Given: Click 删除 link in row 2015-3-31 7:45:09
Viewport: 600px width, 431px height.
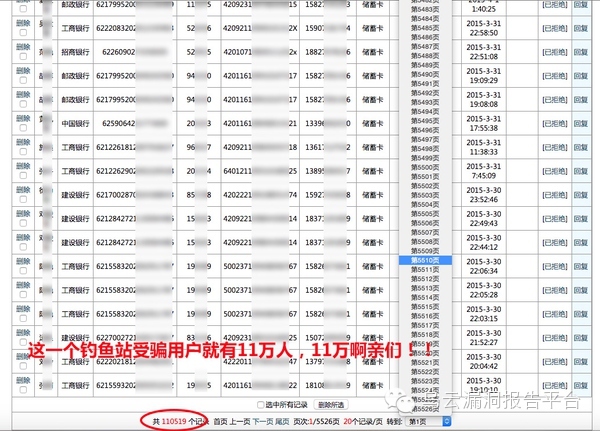Looking at the screenshot, I should tap(23, 166).
